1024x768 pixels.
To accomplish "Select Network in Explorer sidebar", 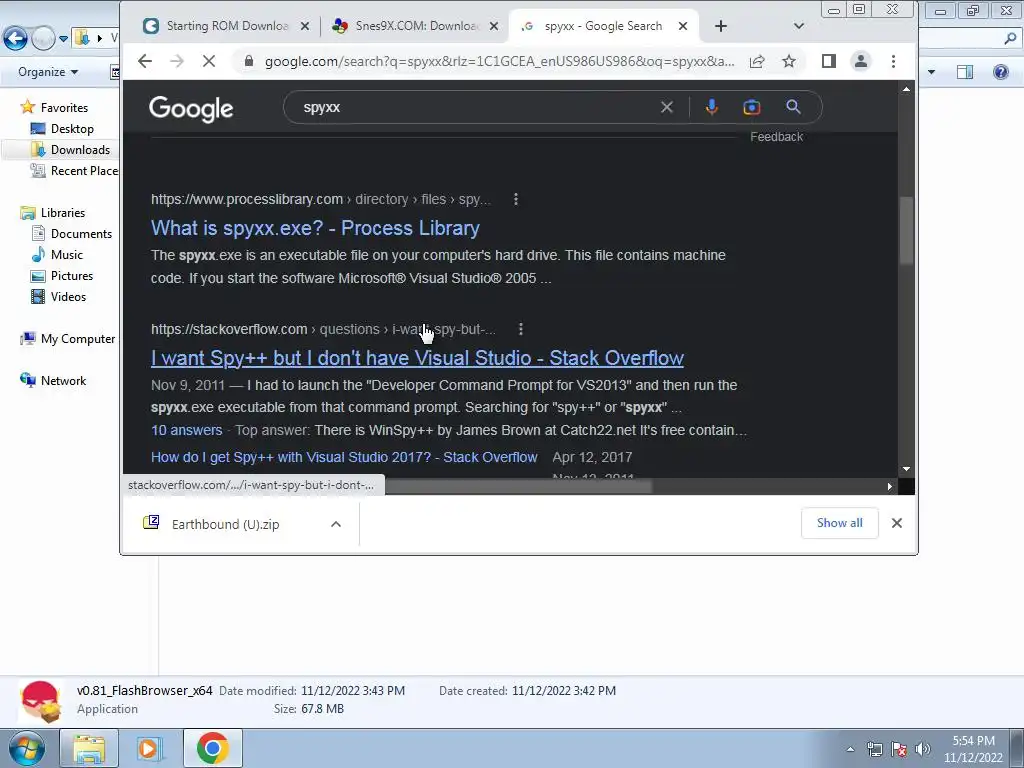I will coord(63,381).
